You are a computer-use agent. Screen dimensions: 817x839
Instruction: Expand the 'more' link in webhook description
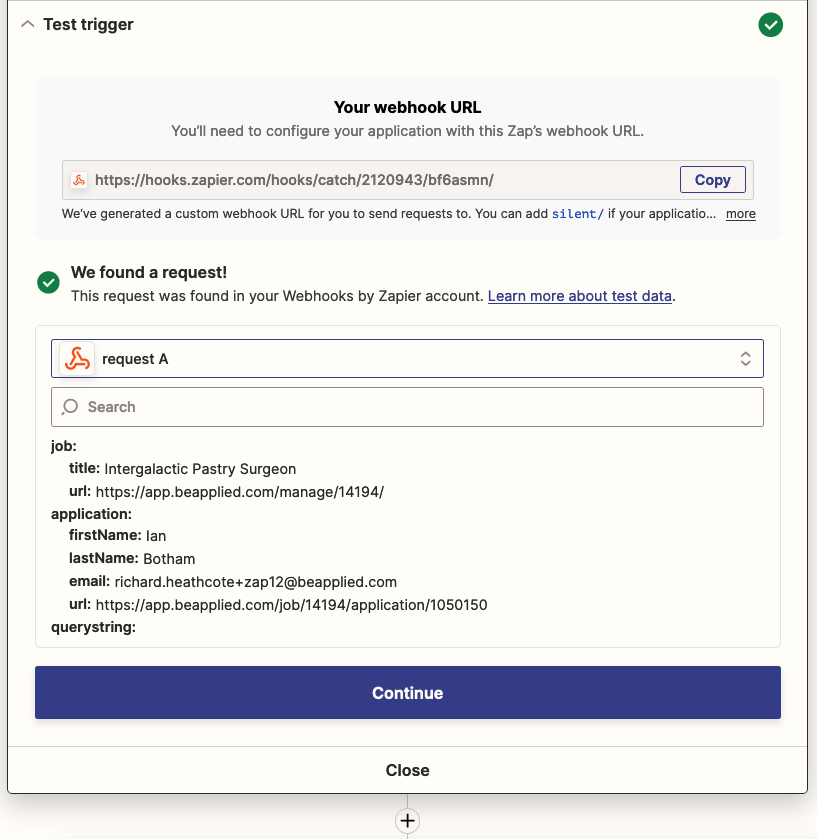click(x=740, y=214)
